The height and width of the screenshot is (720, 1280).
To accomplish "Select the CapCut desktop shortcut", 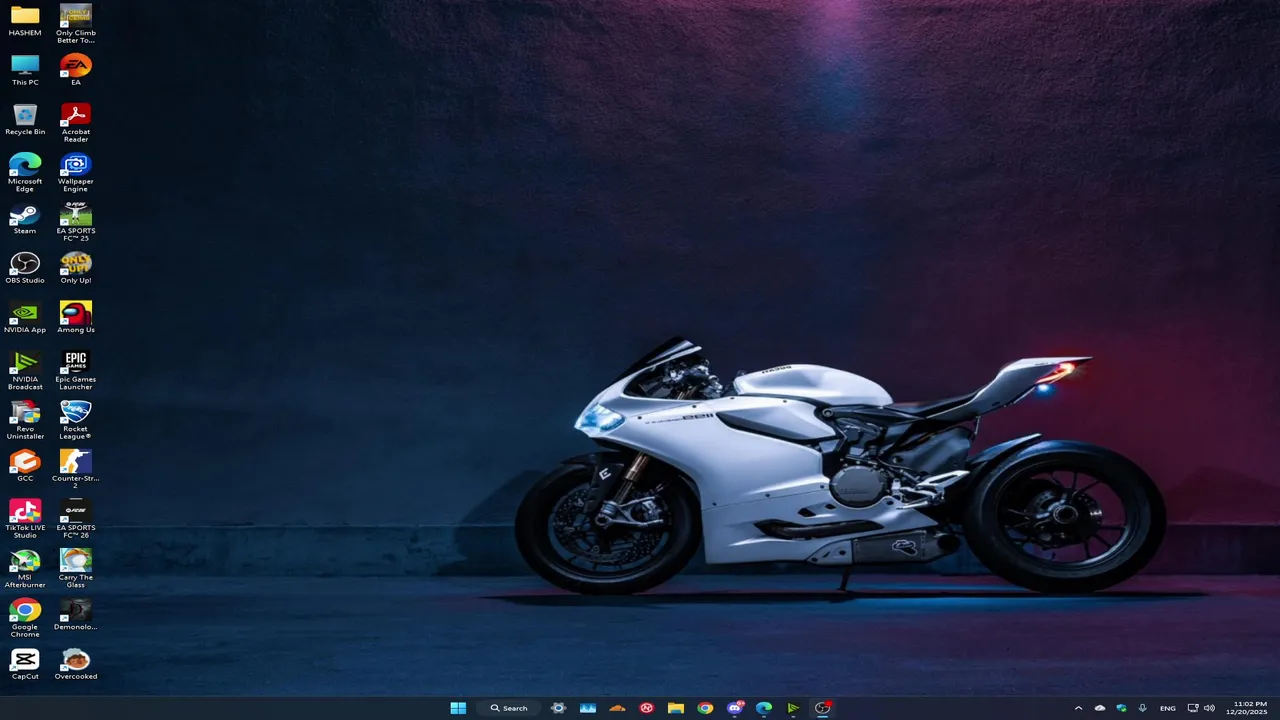I will pyautogui.click(x=25, y=664).
